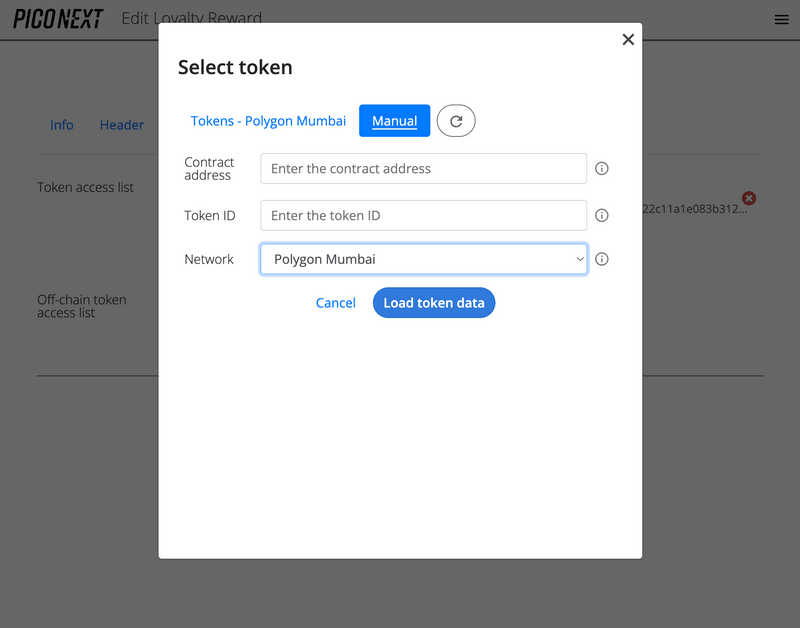Viewport: 800px width, 628px height.
Task: Remove the token from the access list
Action: [749, 199]
